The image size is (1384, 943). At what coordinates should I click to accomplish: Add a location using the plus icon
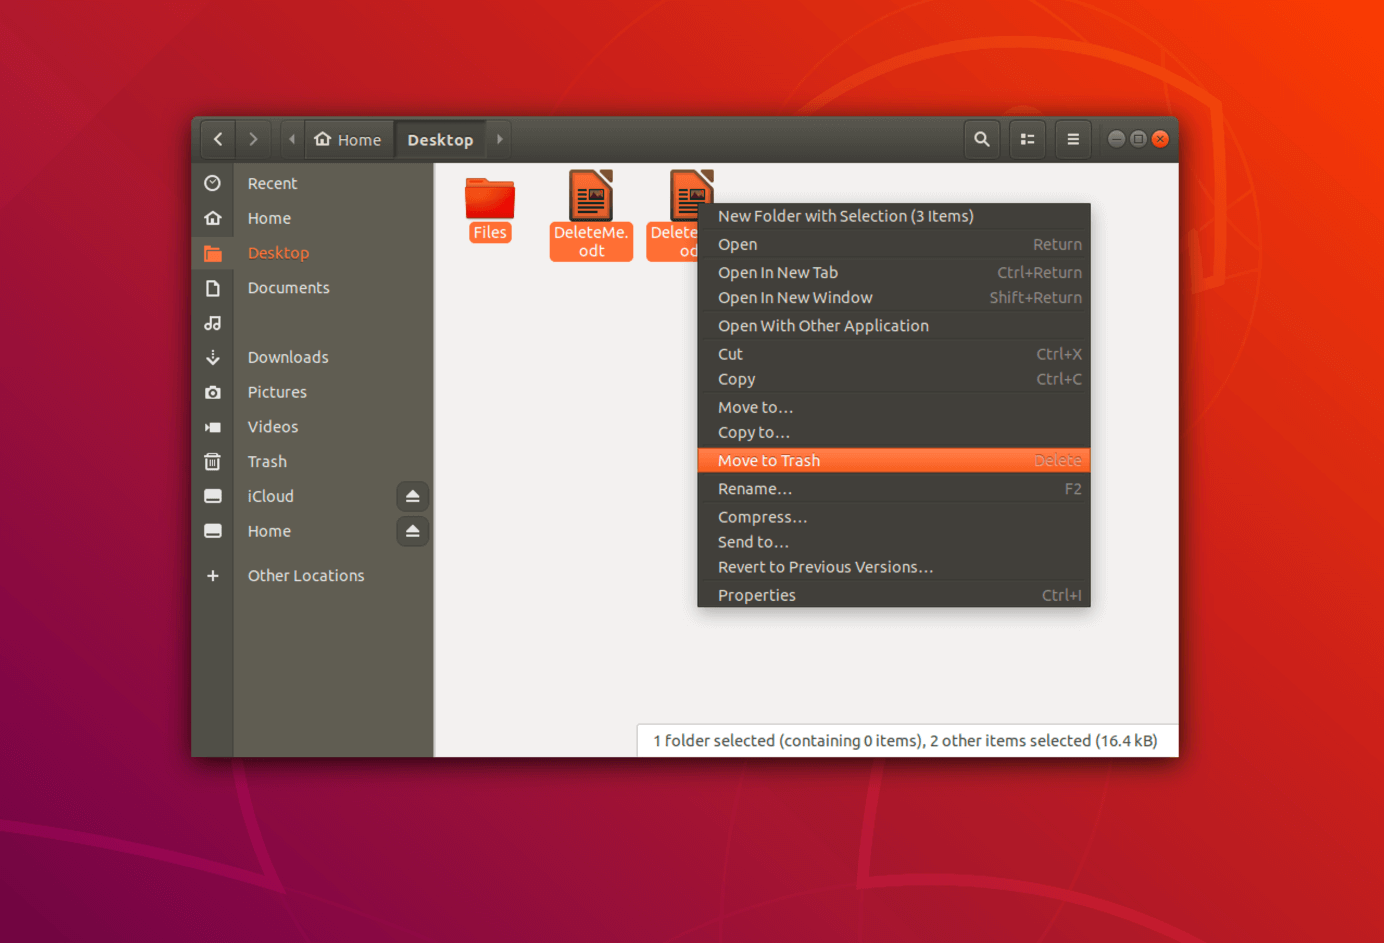point(212,575)
